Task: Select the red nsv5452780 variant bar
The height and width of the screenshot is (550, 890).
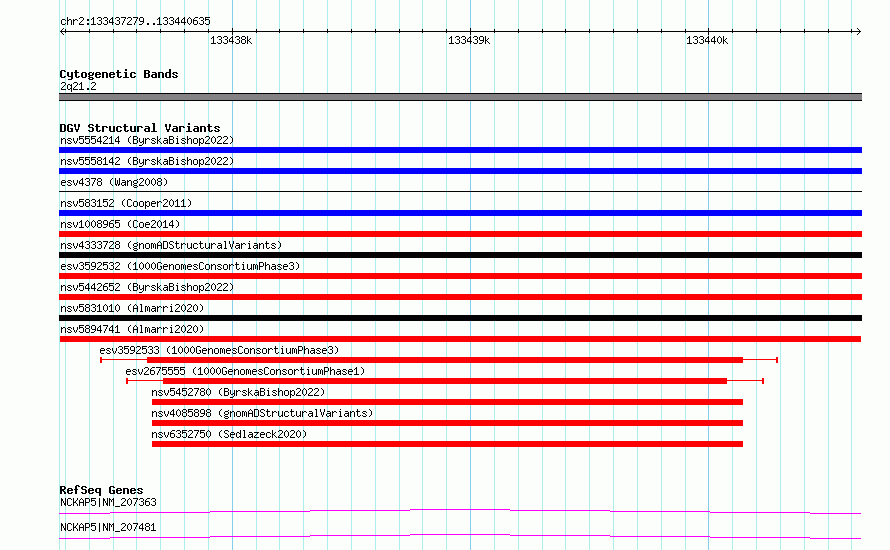Action: point(447,402)
